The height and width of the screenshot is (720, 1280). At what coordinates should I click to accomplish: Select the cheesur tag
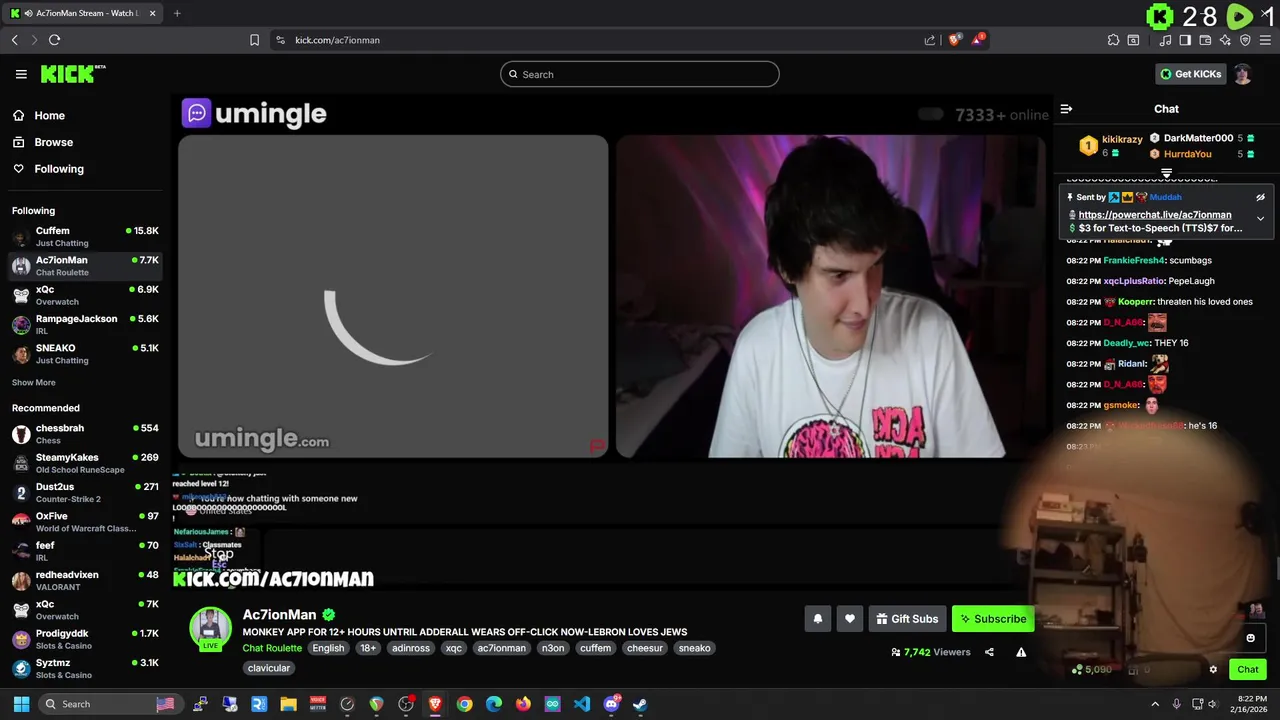[x=645, y=648]
